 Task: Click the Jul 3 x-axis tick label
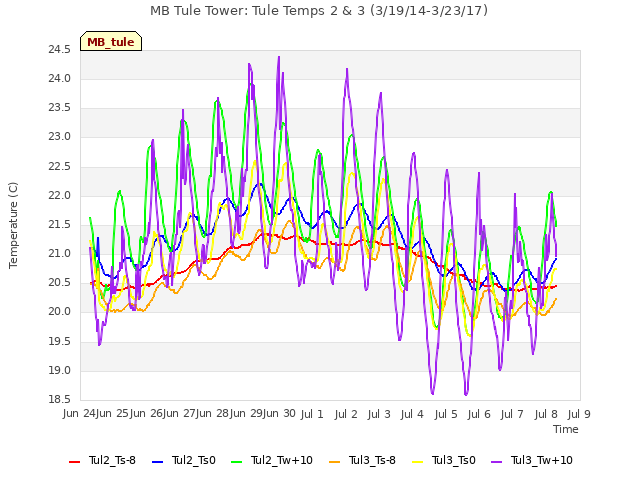(x=379, y=414)
